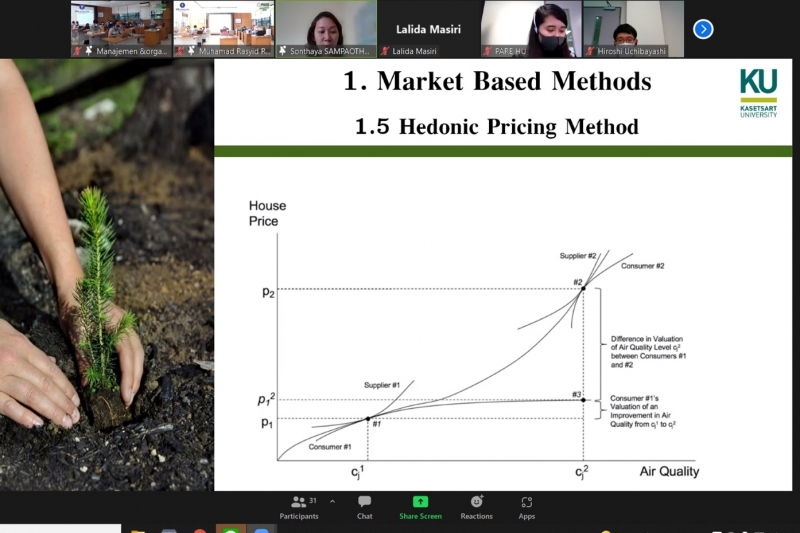
Task: Click the muted microphone icon on Lalida Masiri
Action: [x=385, y=50]
